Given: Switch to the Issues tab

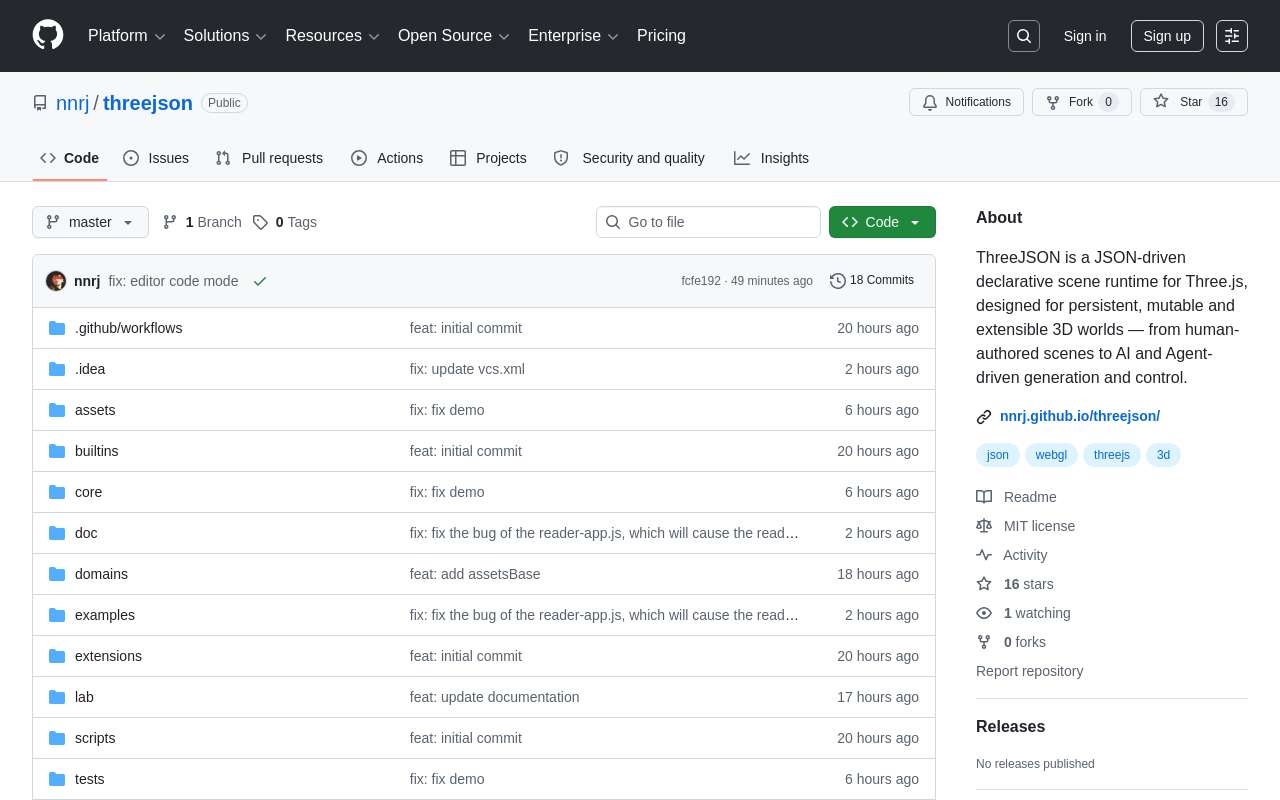Looking at the screenshot, I should [x=156, y=158].
